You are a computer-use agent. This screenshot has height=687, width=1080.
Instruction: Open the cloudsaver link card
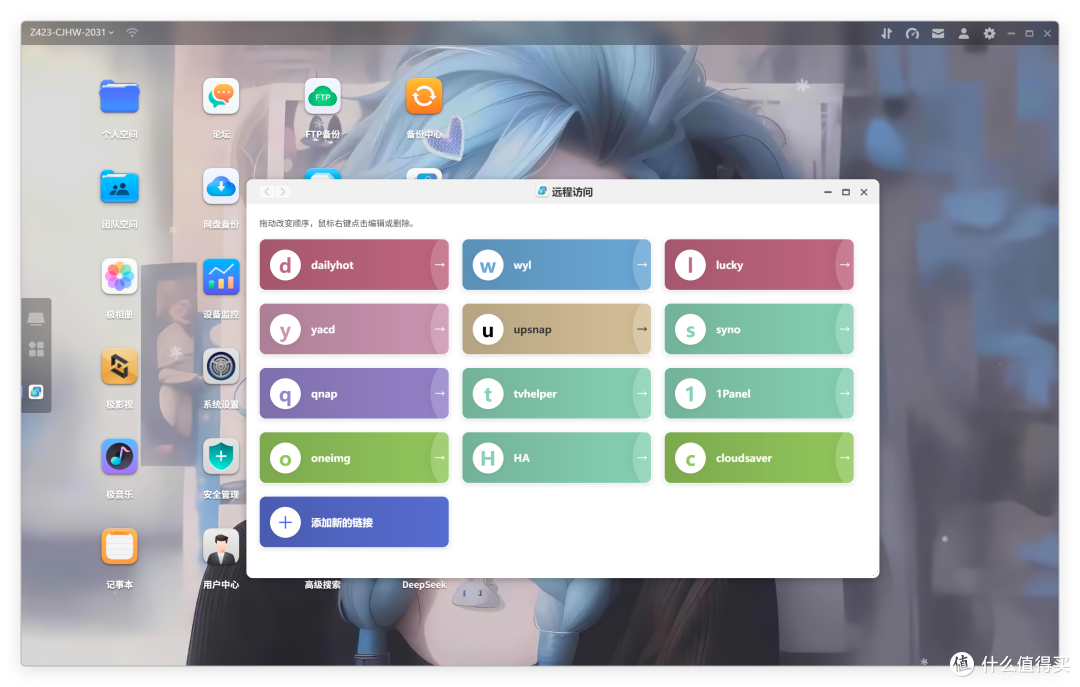[x=759, y=458]
